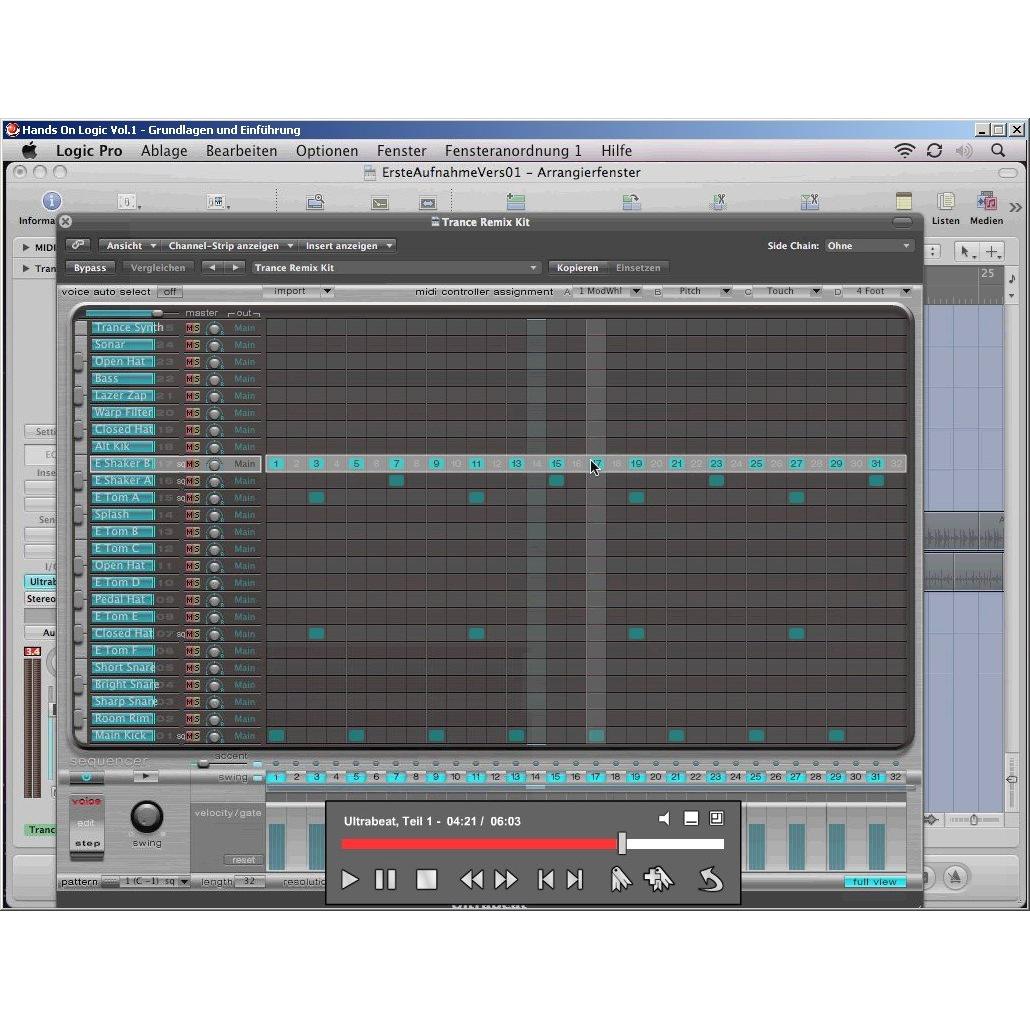Open Insert anzeigen dropdown
Screen dimensions: 1030x1030
coord(347,246)
